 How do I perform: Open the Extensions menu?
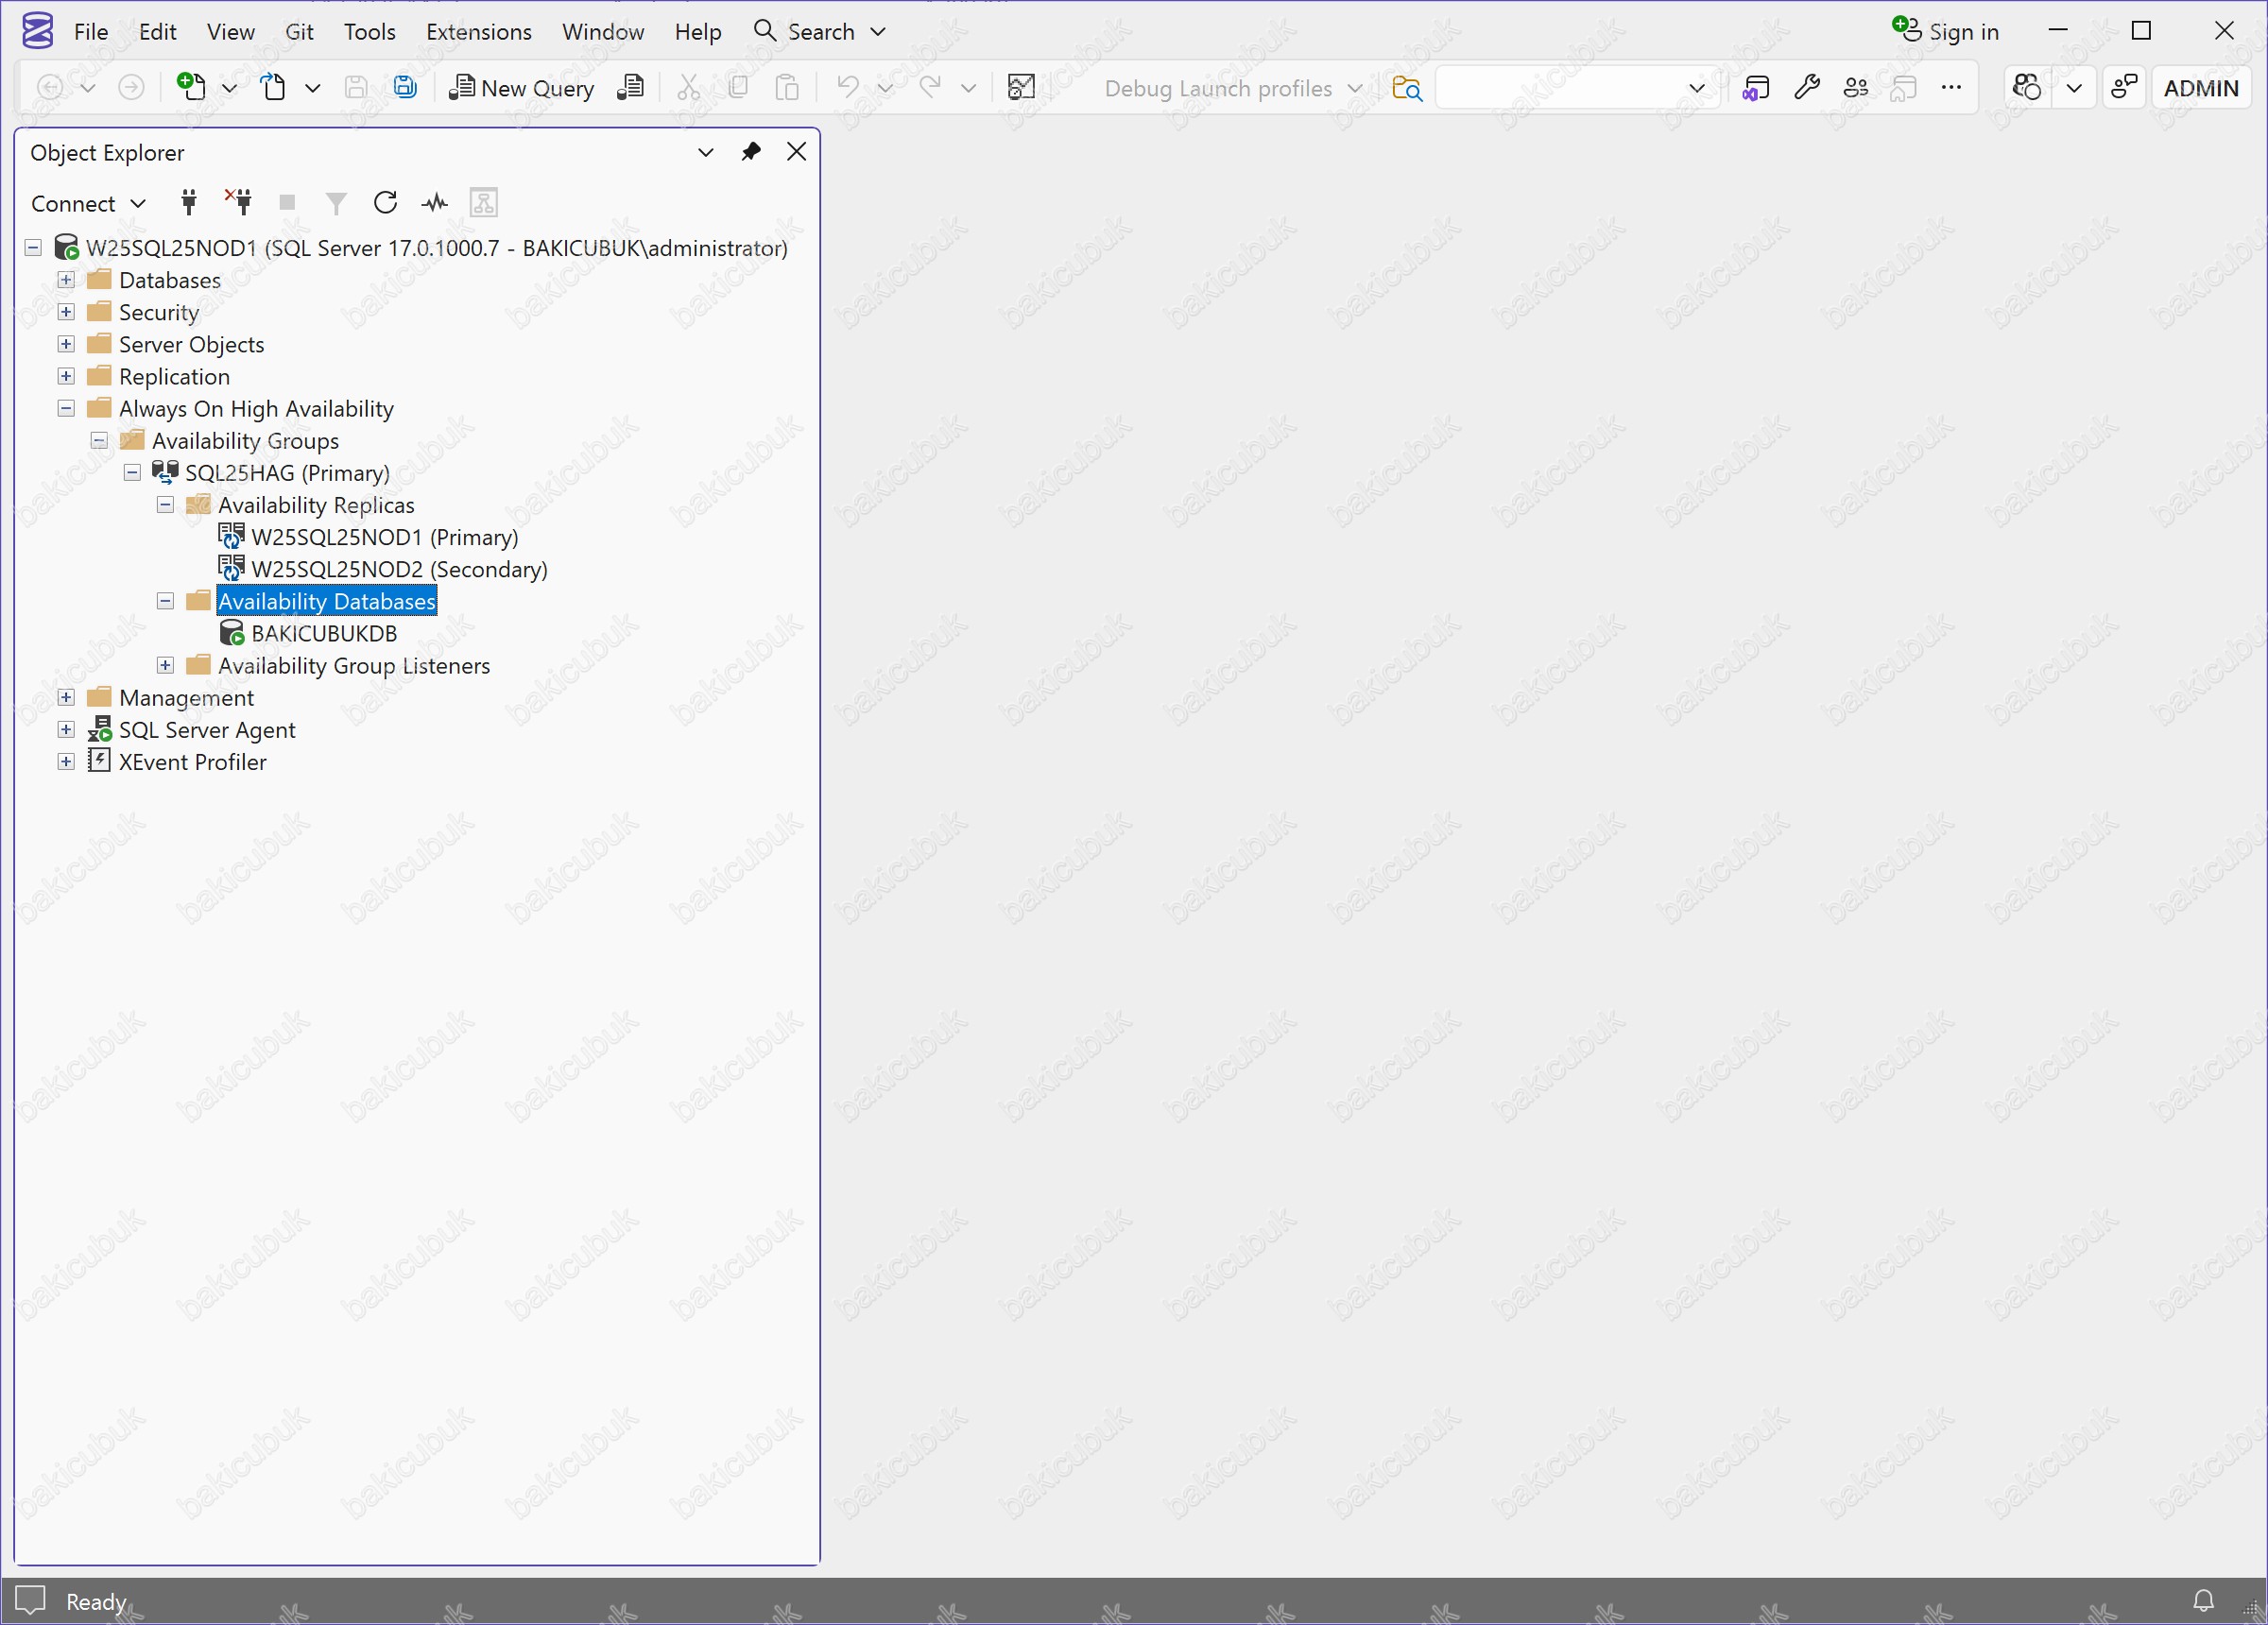(478, 32)
